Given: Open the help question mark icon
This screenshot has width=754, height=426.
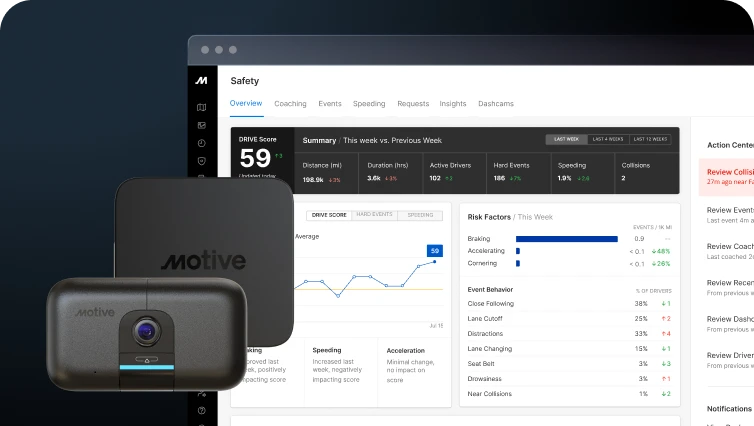Looking at the screenshot, I should click(x=202, y=410).
